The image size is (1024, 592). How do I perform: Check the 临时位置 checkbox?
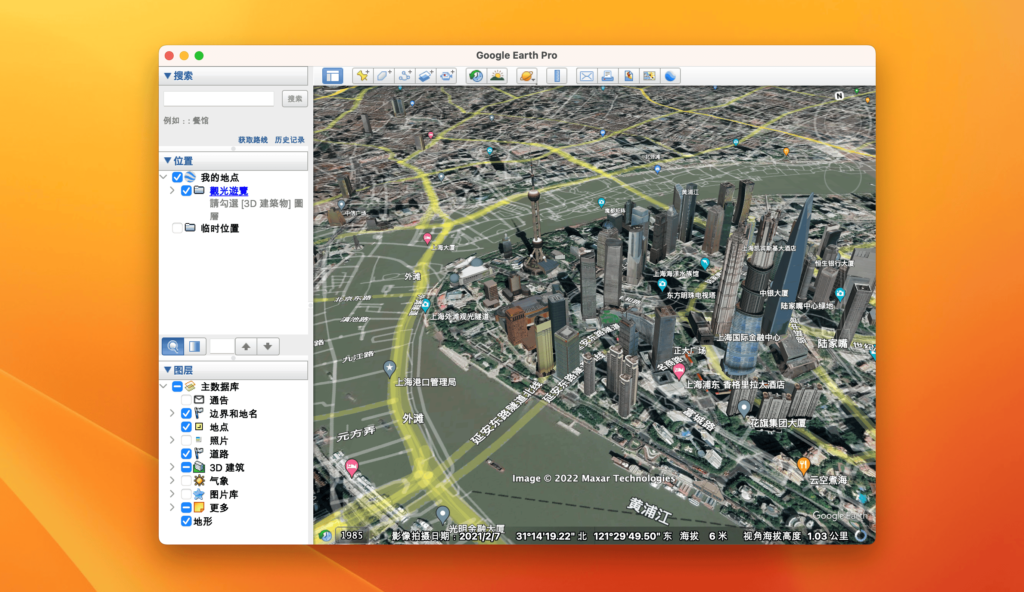pos(177,227)
